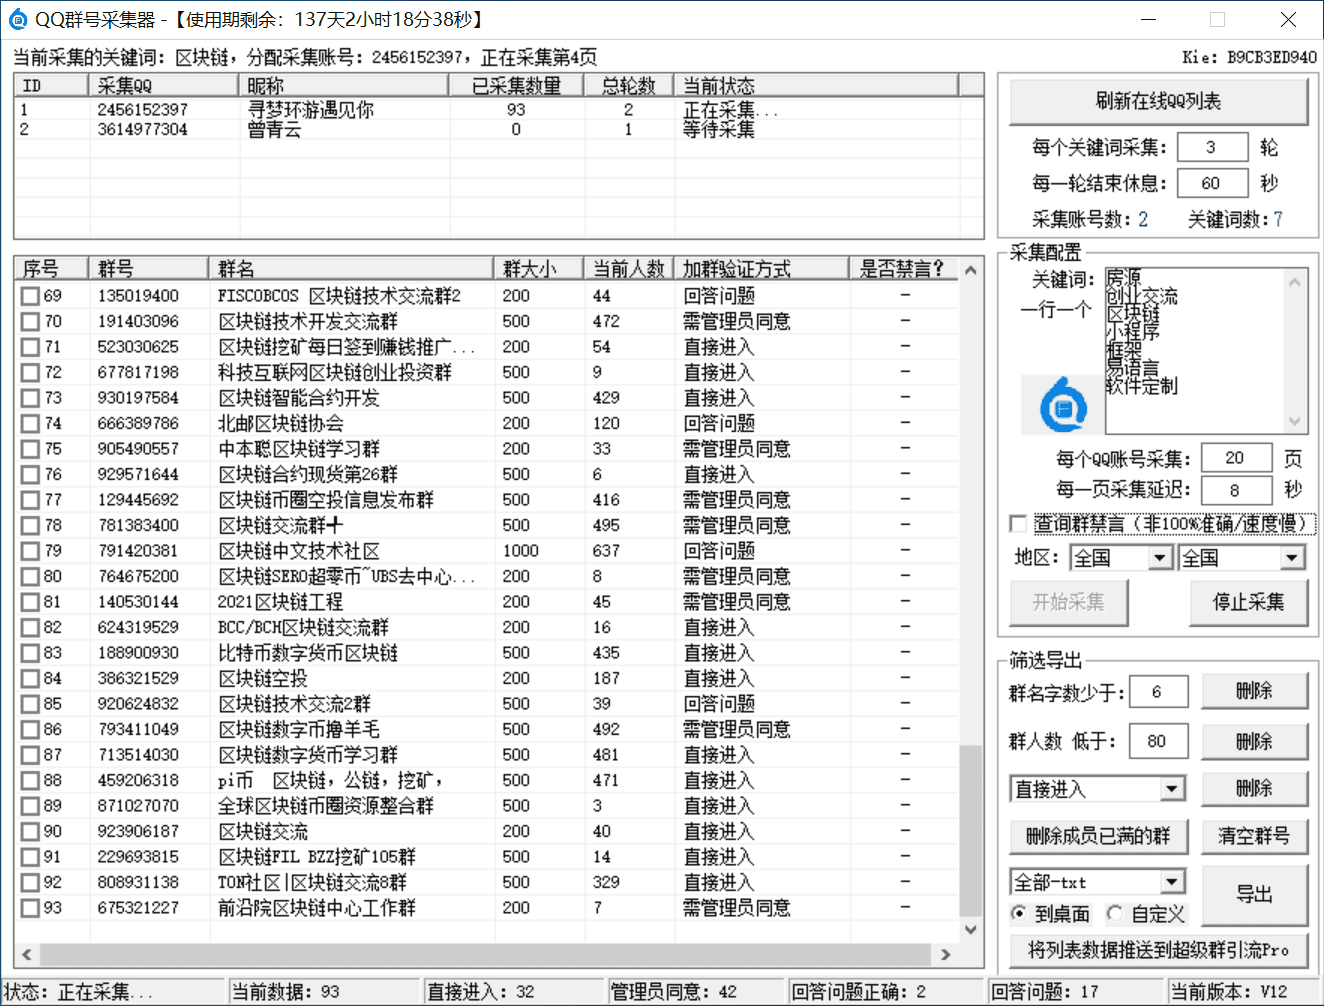Click the 停止采集 button

(1248, 602)
